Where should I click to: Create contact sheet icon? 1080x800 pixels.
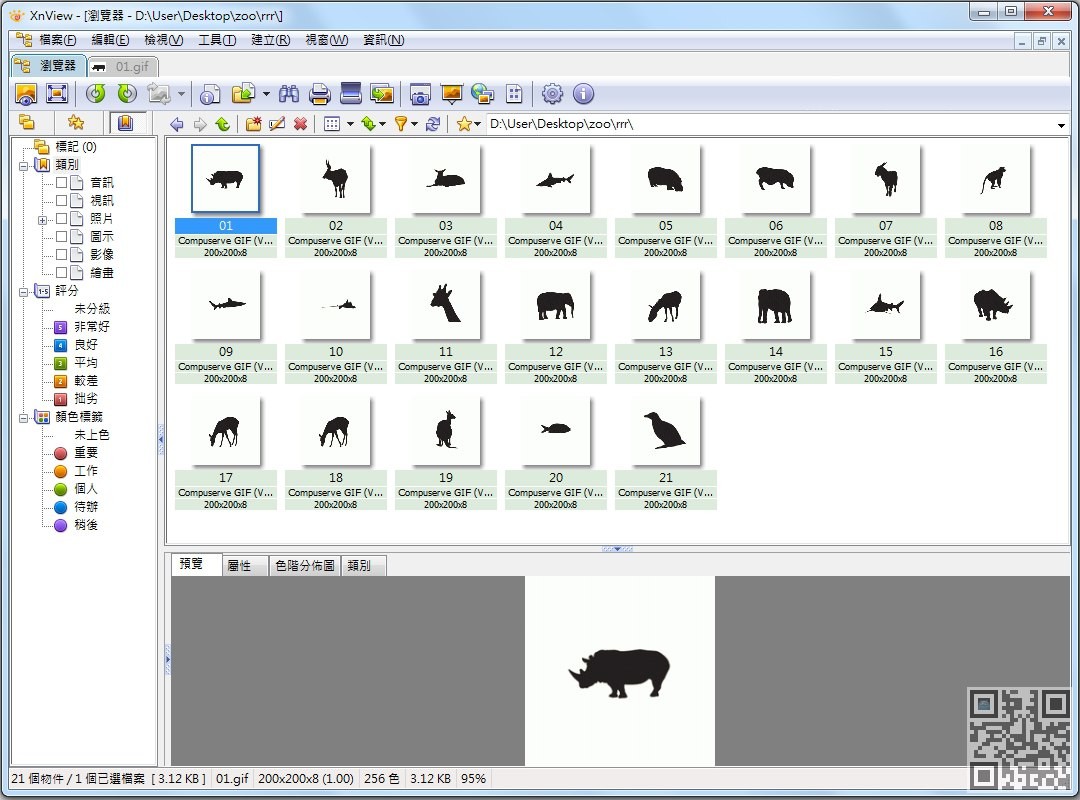point(514,94)
